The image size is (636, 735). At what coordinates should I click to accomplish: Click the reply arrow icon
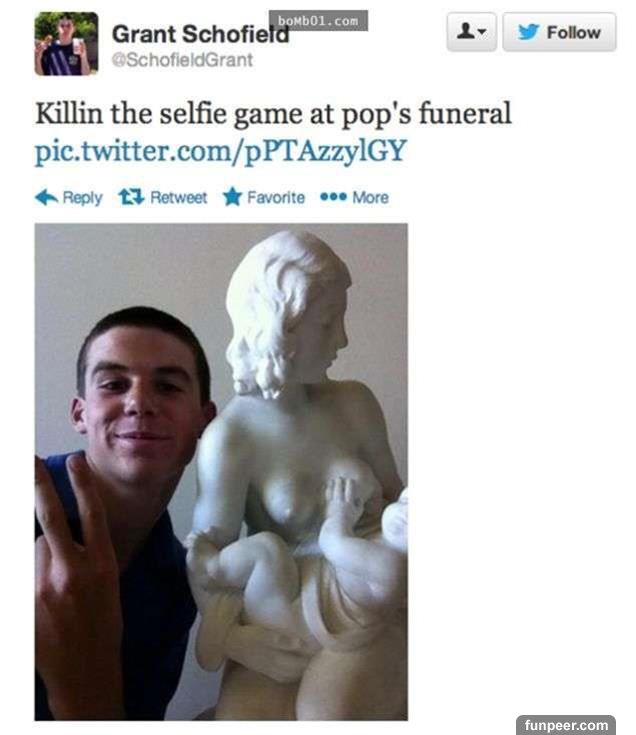click(46, 197)
